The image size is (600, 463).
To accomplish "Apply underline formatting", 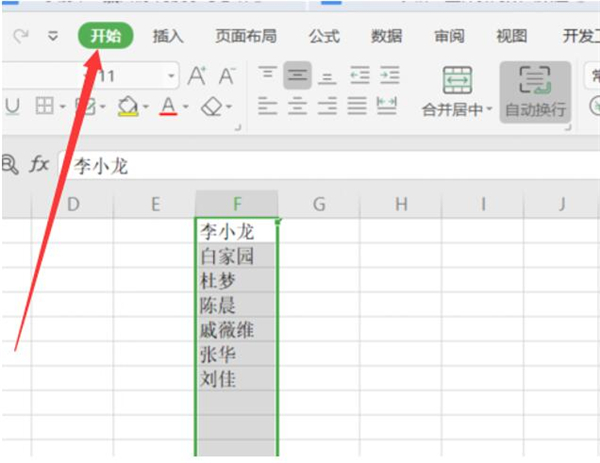I will point(13,105).
